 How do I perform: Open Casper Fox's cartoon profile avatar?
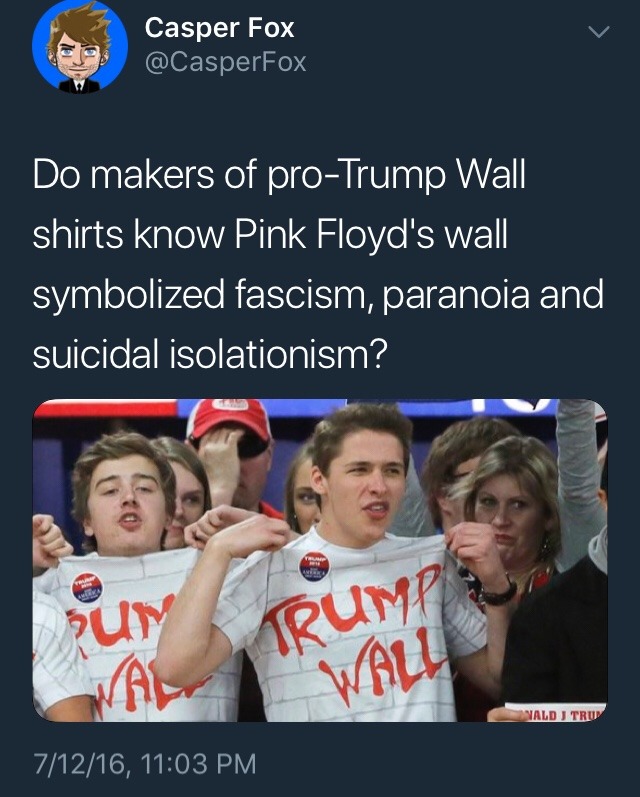tap(80, 47)
